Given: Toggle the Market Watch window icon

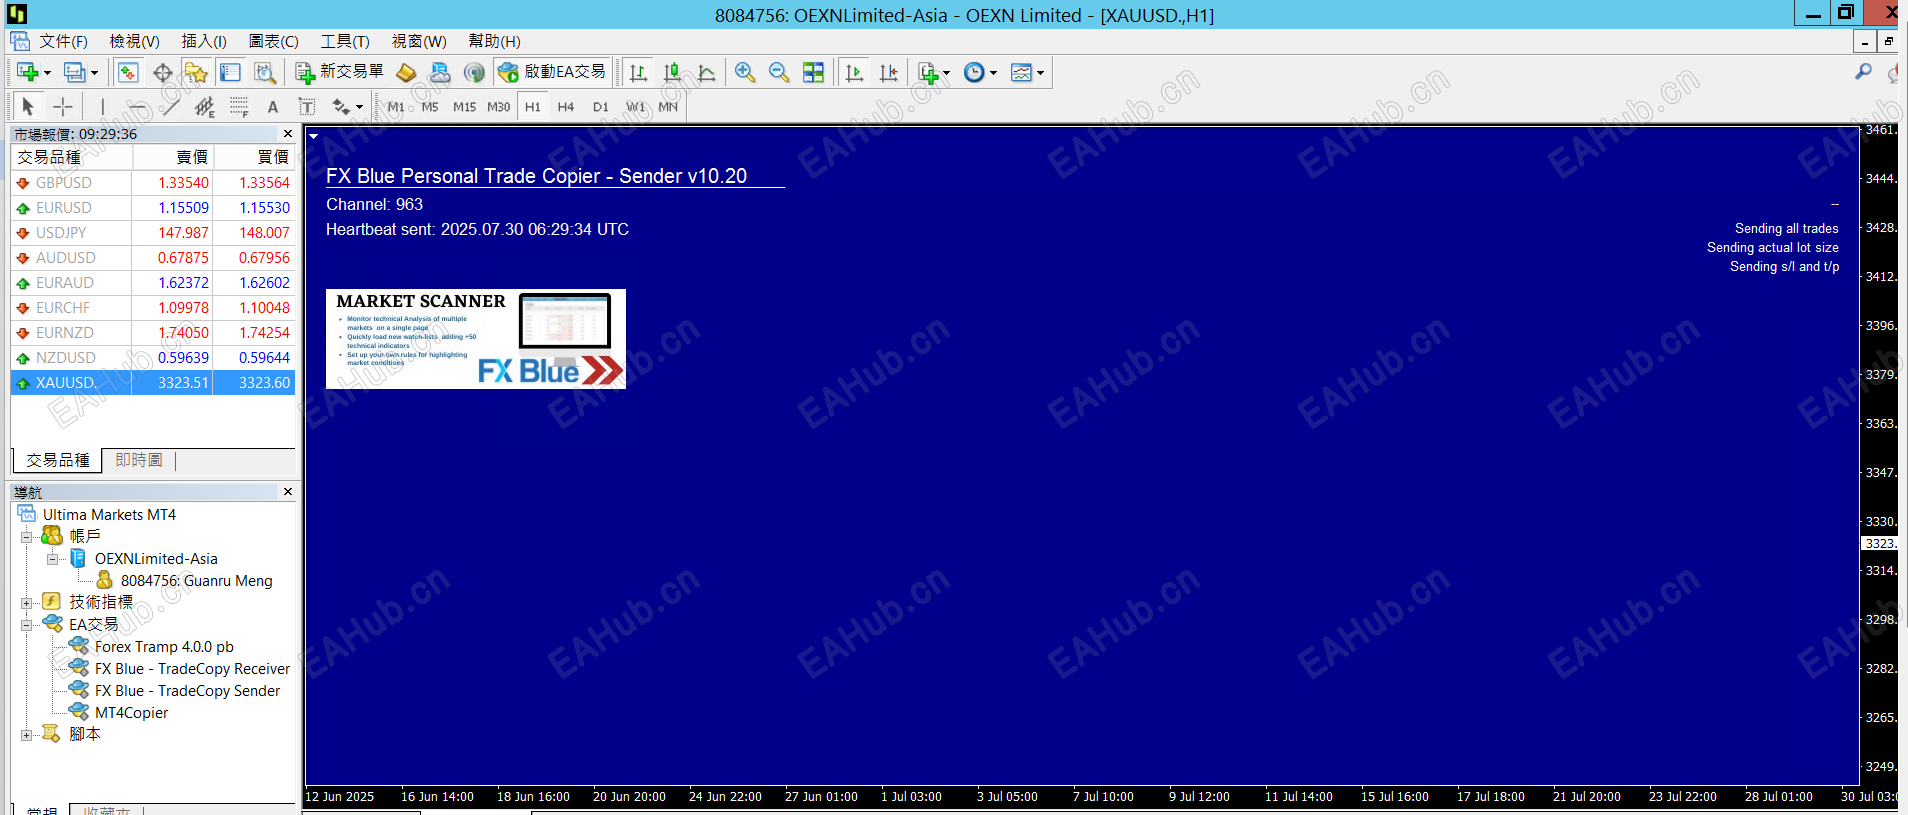Looking at the screenshot, I should [128, 72].
